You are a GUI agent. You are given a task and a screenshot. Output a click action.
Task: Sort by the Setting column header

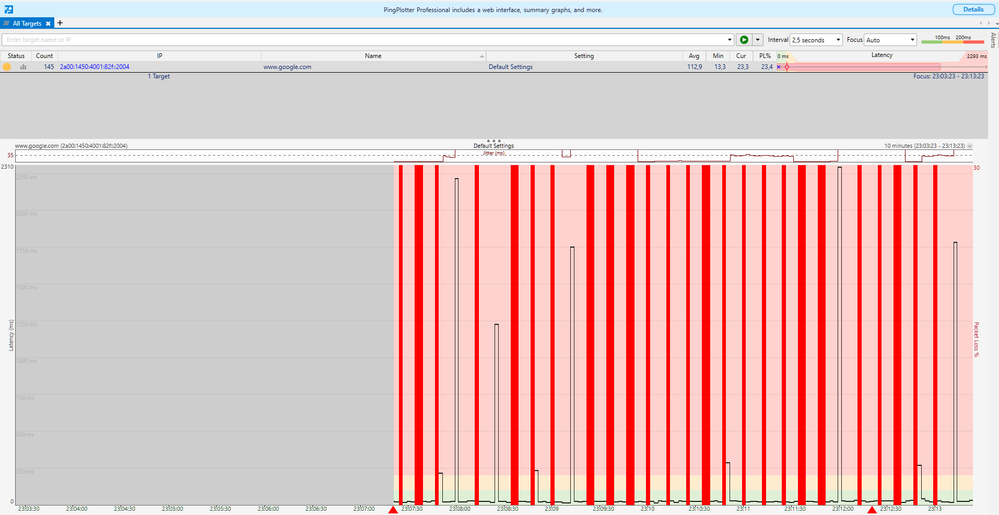584,56
